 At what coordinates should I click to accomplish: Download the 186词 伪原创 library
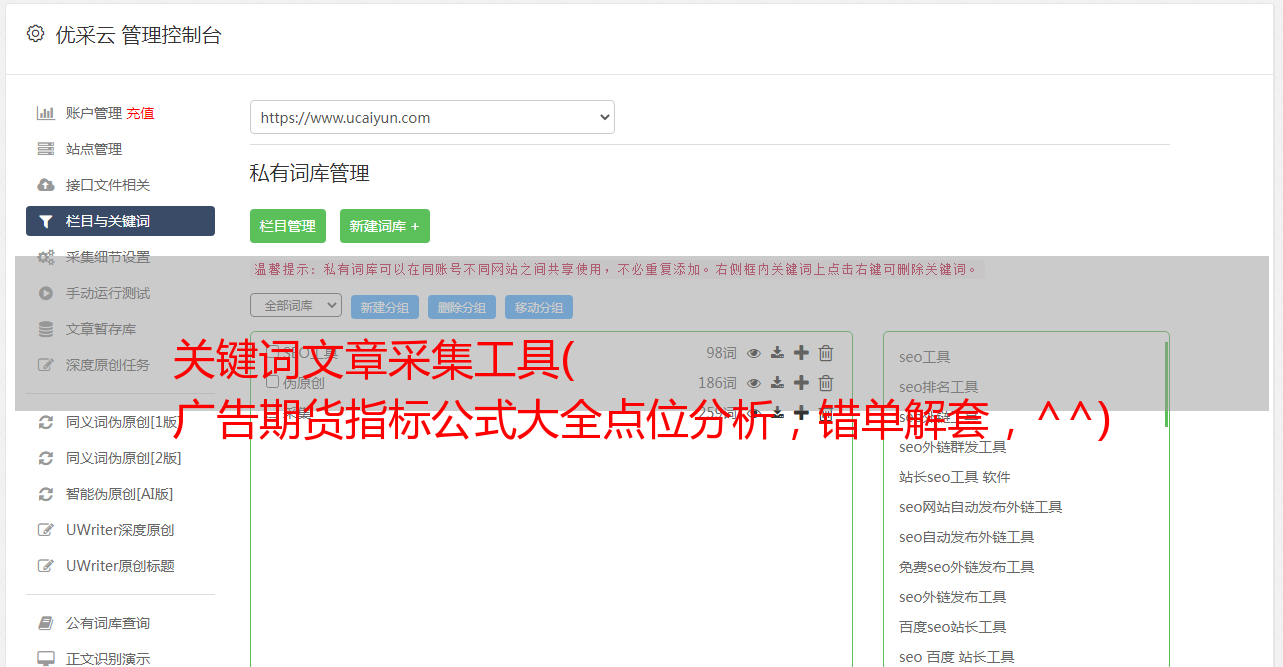777,383
